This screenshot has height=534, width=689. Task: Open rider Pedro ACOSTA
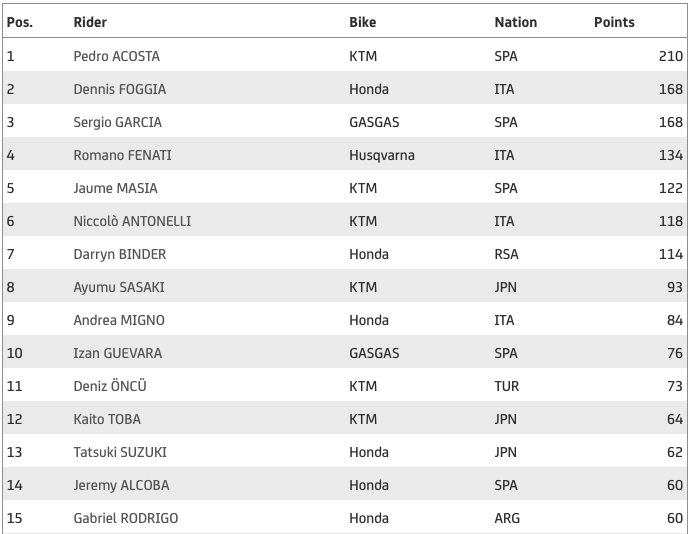116,56
